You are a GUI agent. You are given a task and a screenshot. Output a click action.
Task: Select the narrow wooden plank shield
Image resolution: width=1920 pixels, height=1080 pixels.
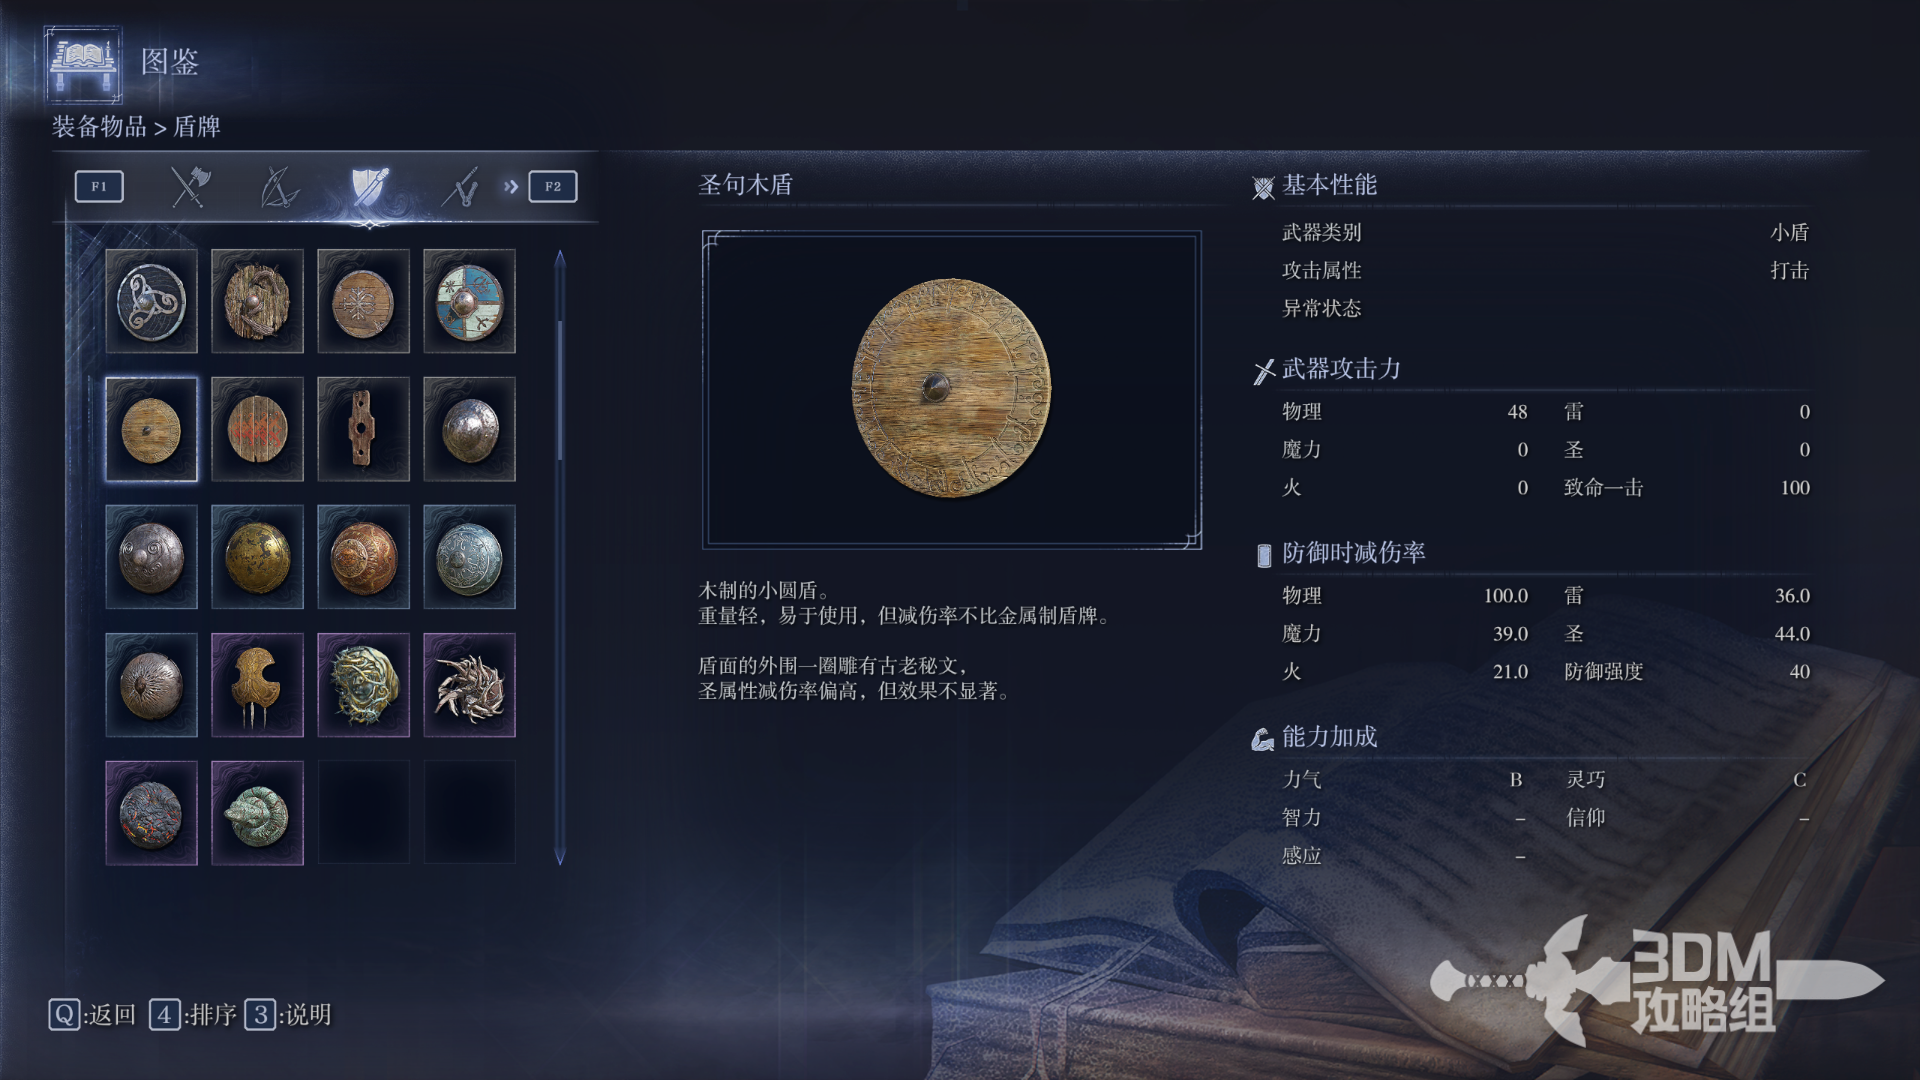[363, 429]
